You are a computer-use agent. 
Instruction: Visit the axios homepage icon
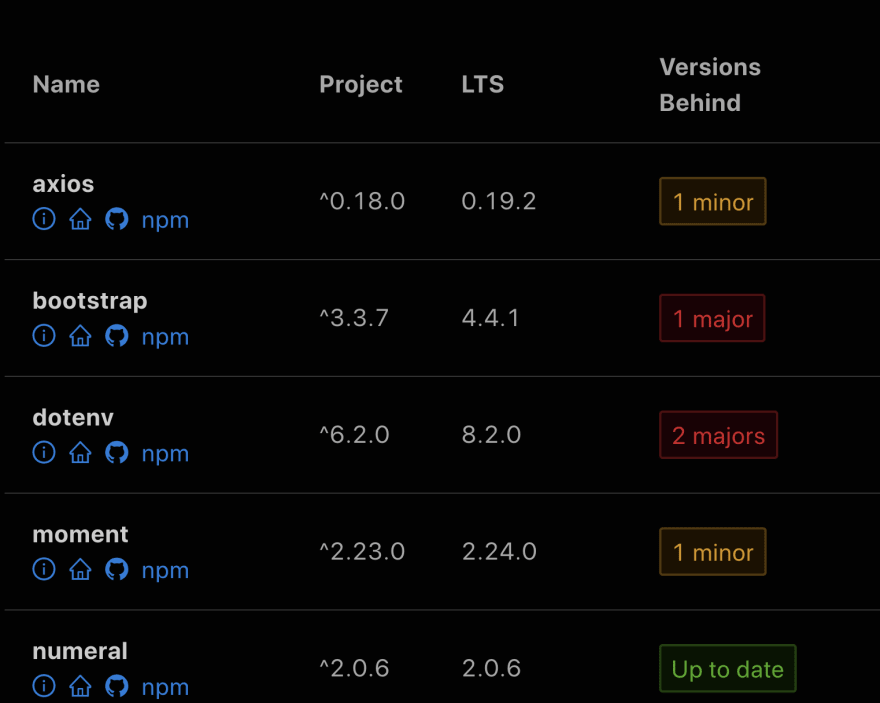(x=80, y=219)
